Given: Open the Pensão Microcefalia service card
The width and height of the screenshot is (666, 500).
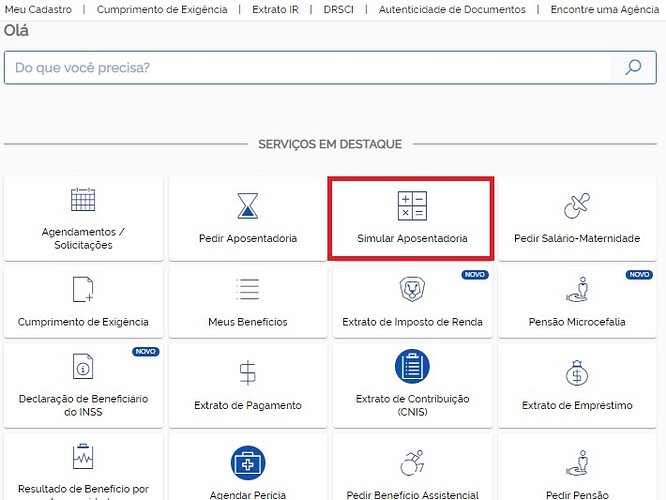Looking at the screenshot, I should click(x=577, y=300).
